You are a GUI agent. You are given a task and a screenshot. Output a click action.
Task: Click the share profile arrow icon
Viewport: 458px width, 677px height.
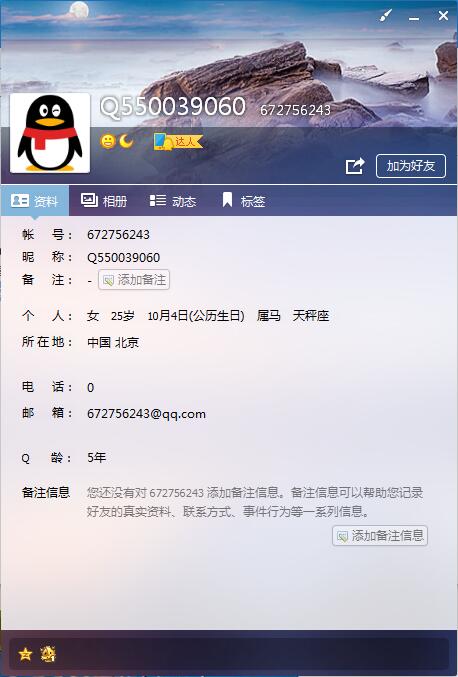point(355,166)
